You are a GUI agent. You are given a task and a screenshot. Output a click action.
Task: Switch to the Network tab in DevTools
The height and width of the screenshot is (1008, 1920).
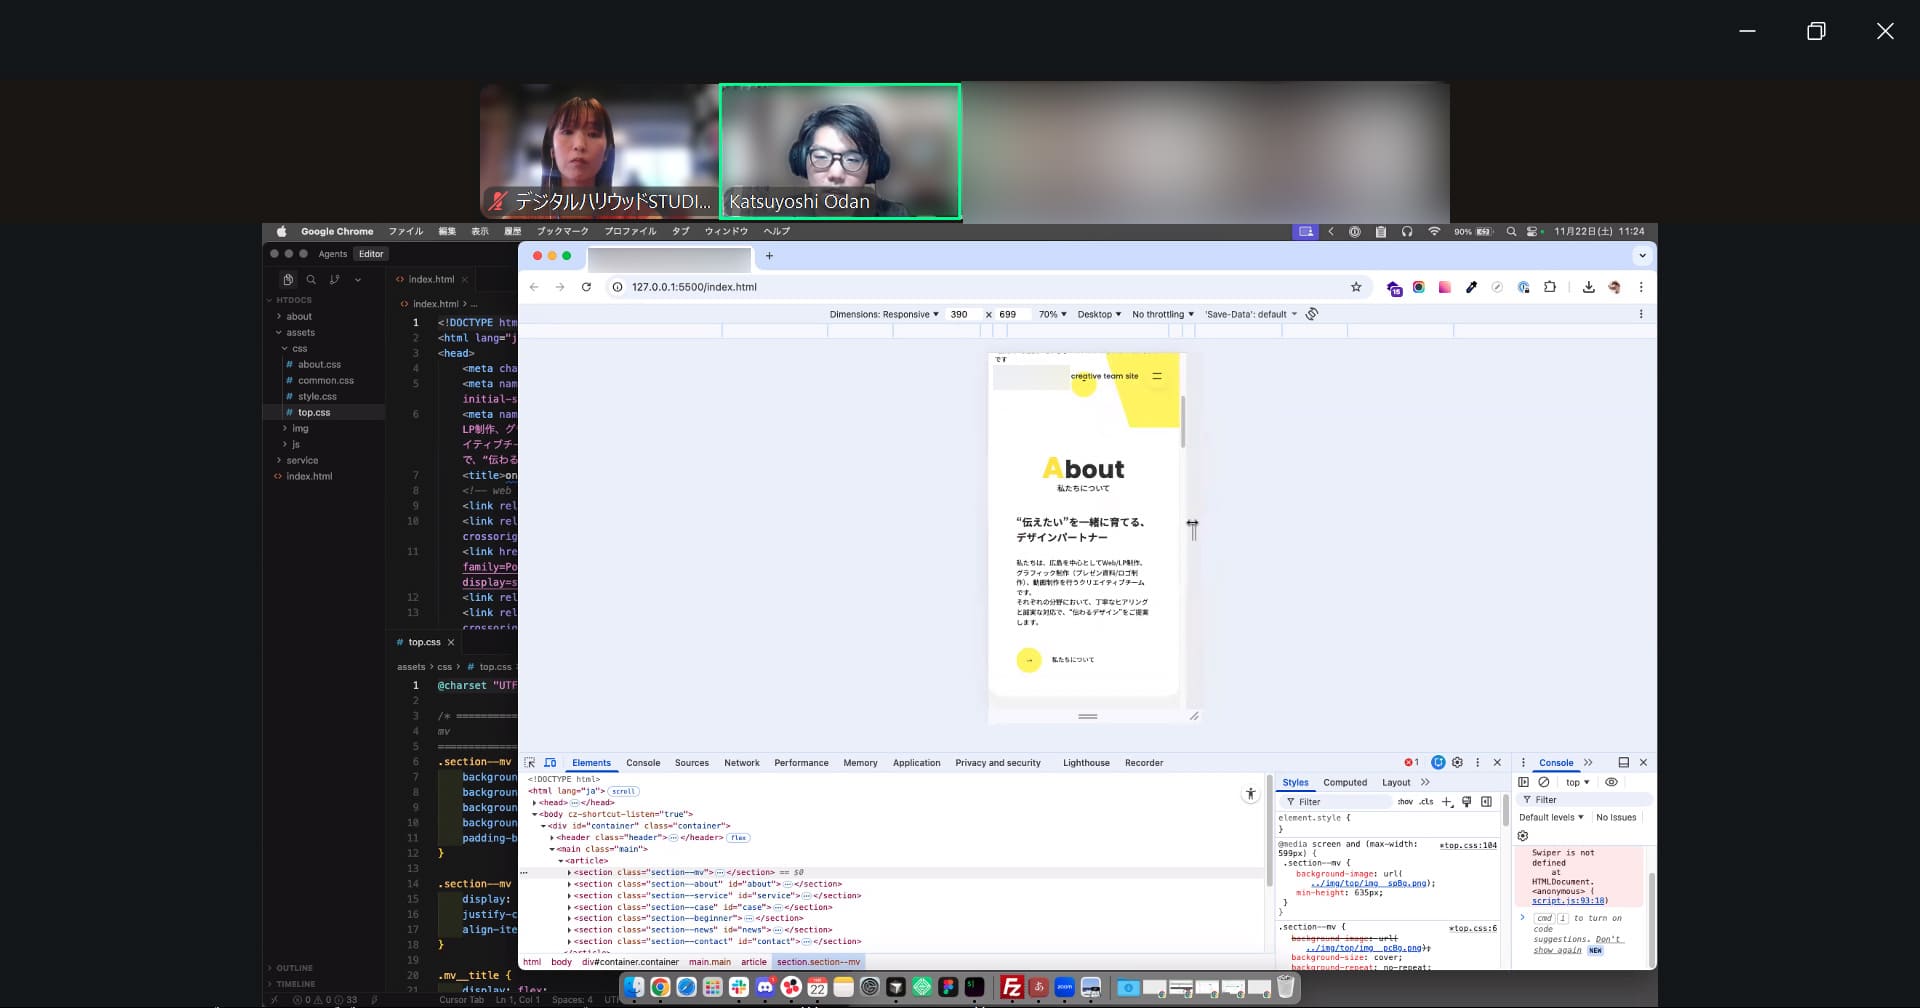[x=741, y=763]
